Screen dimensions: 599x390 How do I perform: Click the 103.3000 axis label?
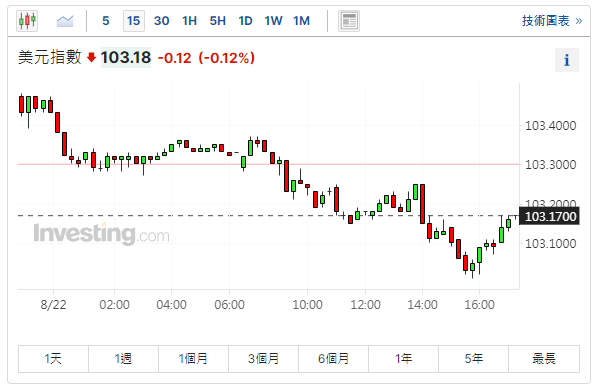[x=550, y=165]
